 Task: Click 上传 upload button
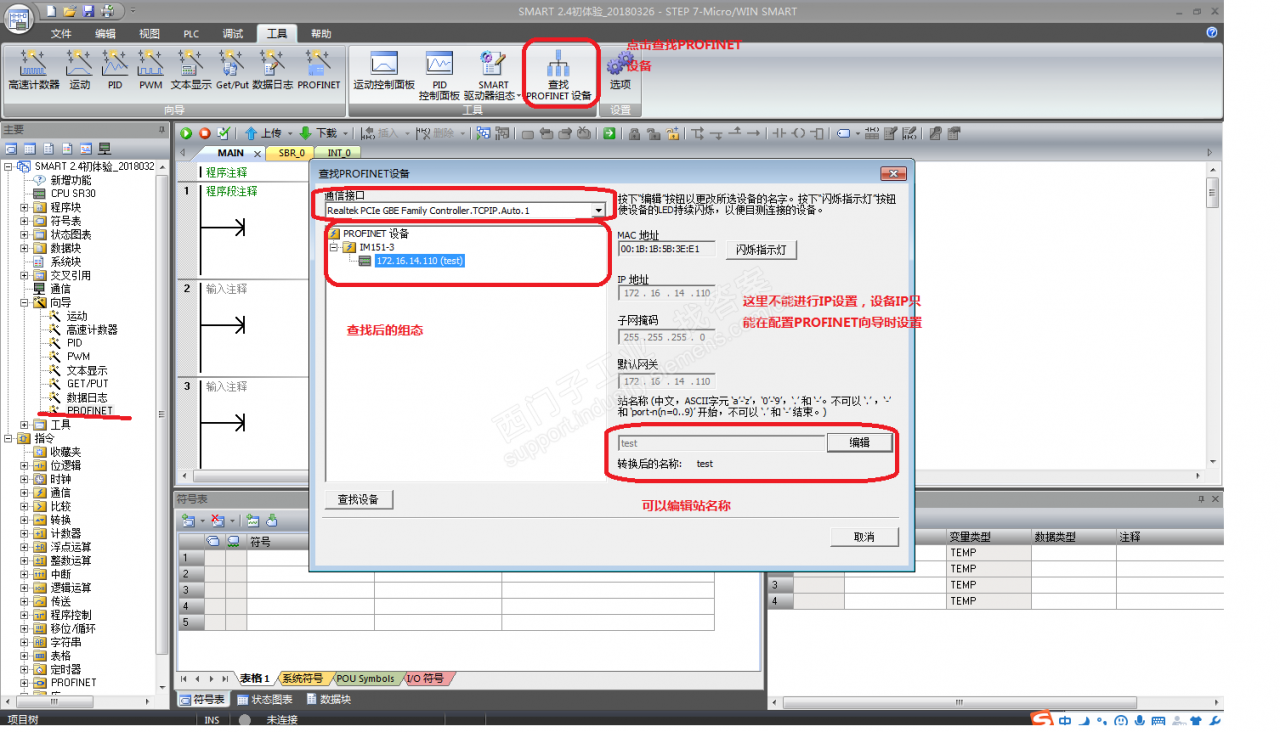click(262, 133)
